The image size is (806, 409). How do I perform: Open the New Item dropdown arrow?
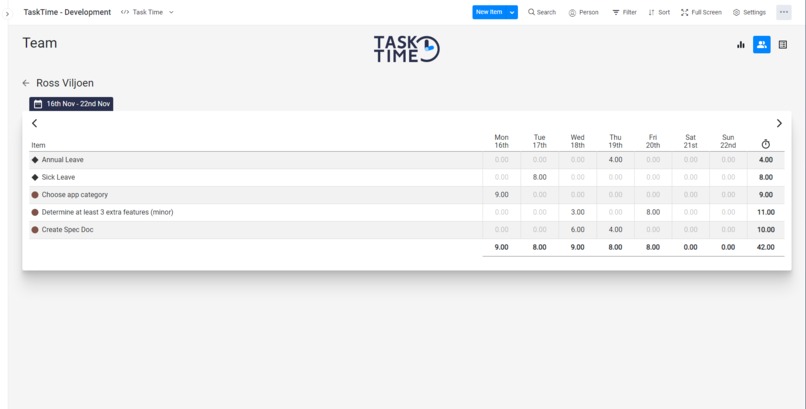pyautogui.click(x=512, y=12)
